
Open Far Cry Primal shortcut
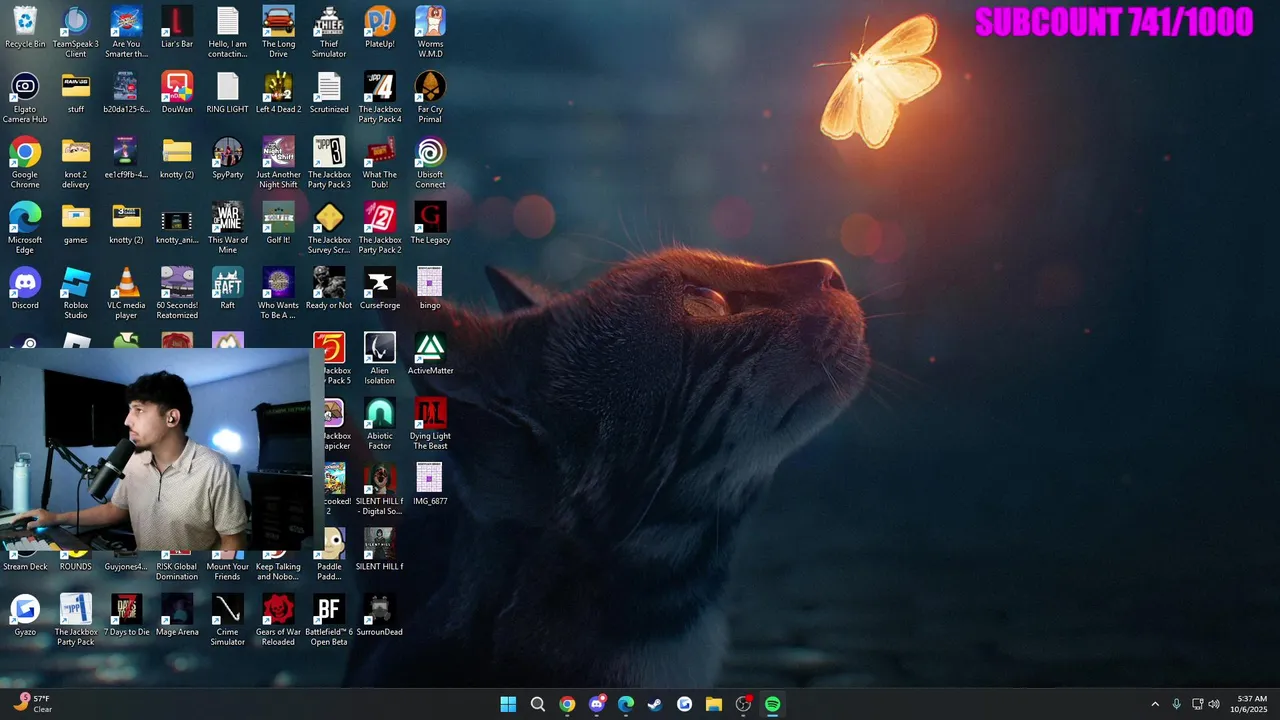pyautogui.click(x=430, y=97)
